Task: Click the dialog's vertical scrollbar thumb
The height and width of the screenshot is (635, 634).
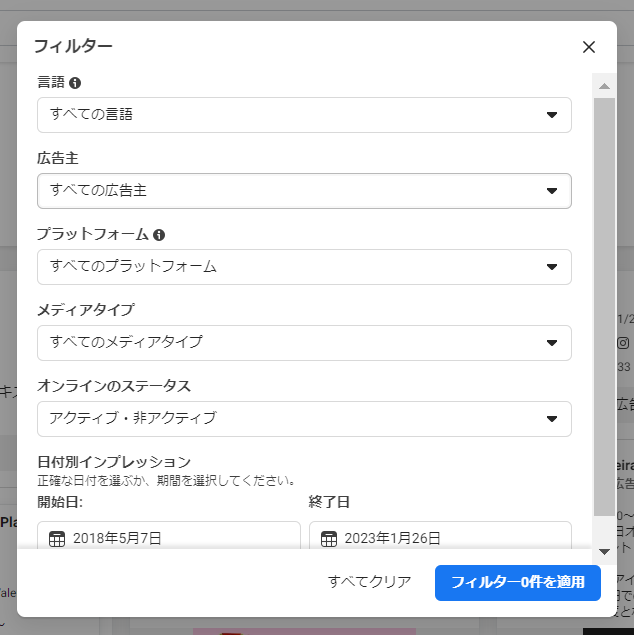Action: (x=604, y=300)
